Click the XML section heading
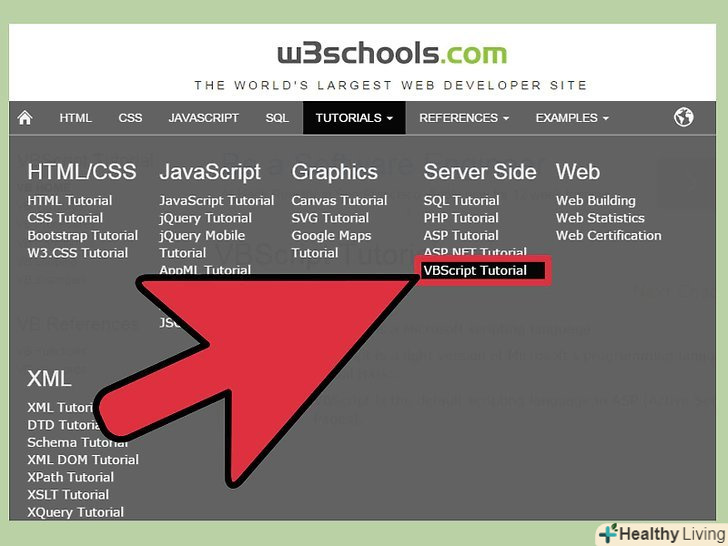This screenshot has height=546, width=728. point(49,379)
